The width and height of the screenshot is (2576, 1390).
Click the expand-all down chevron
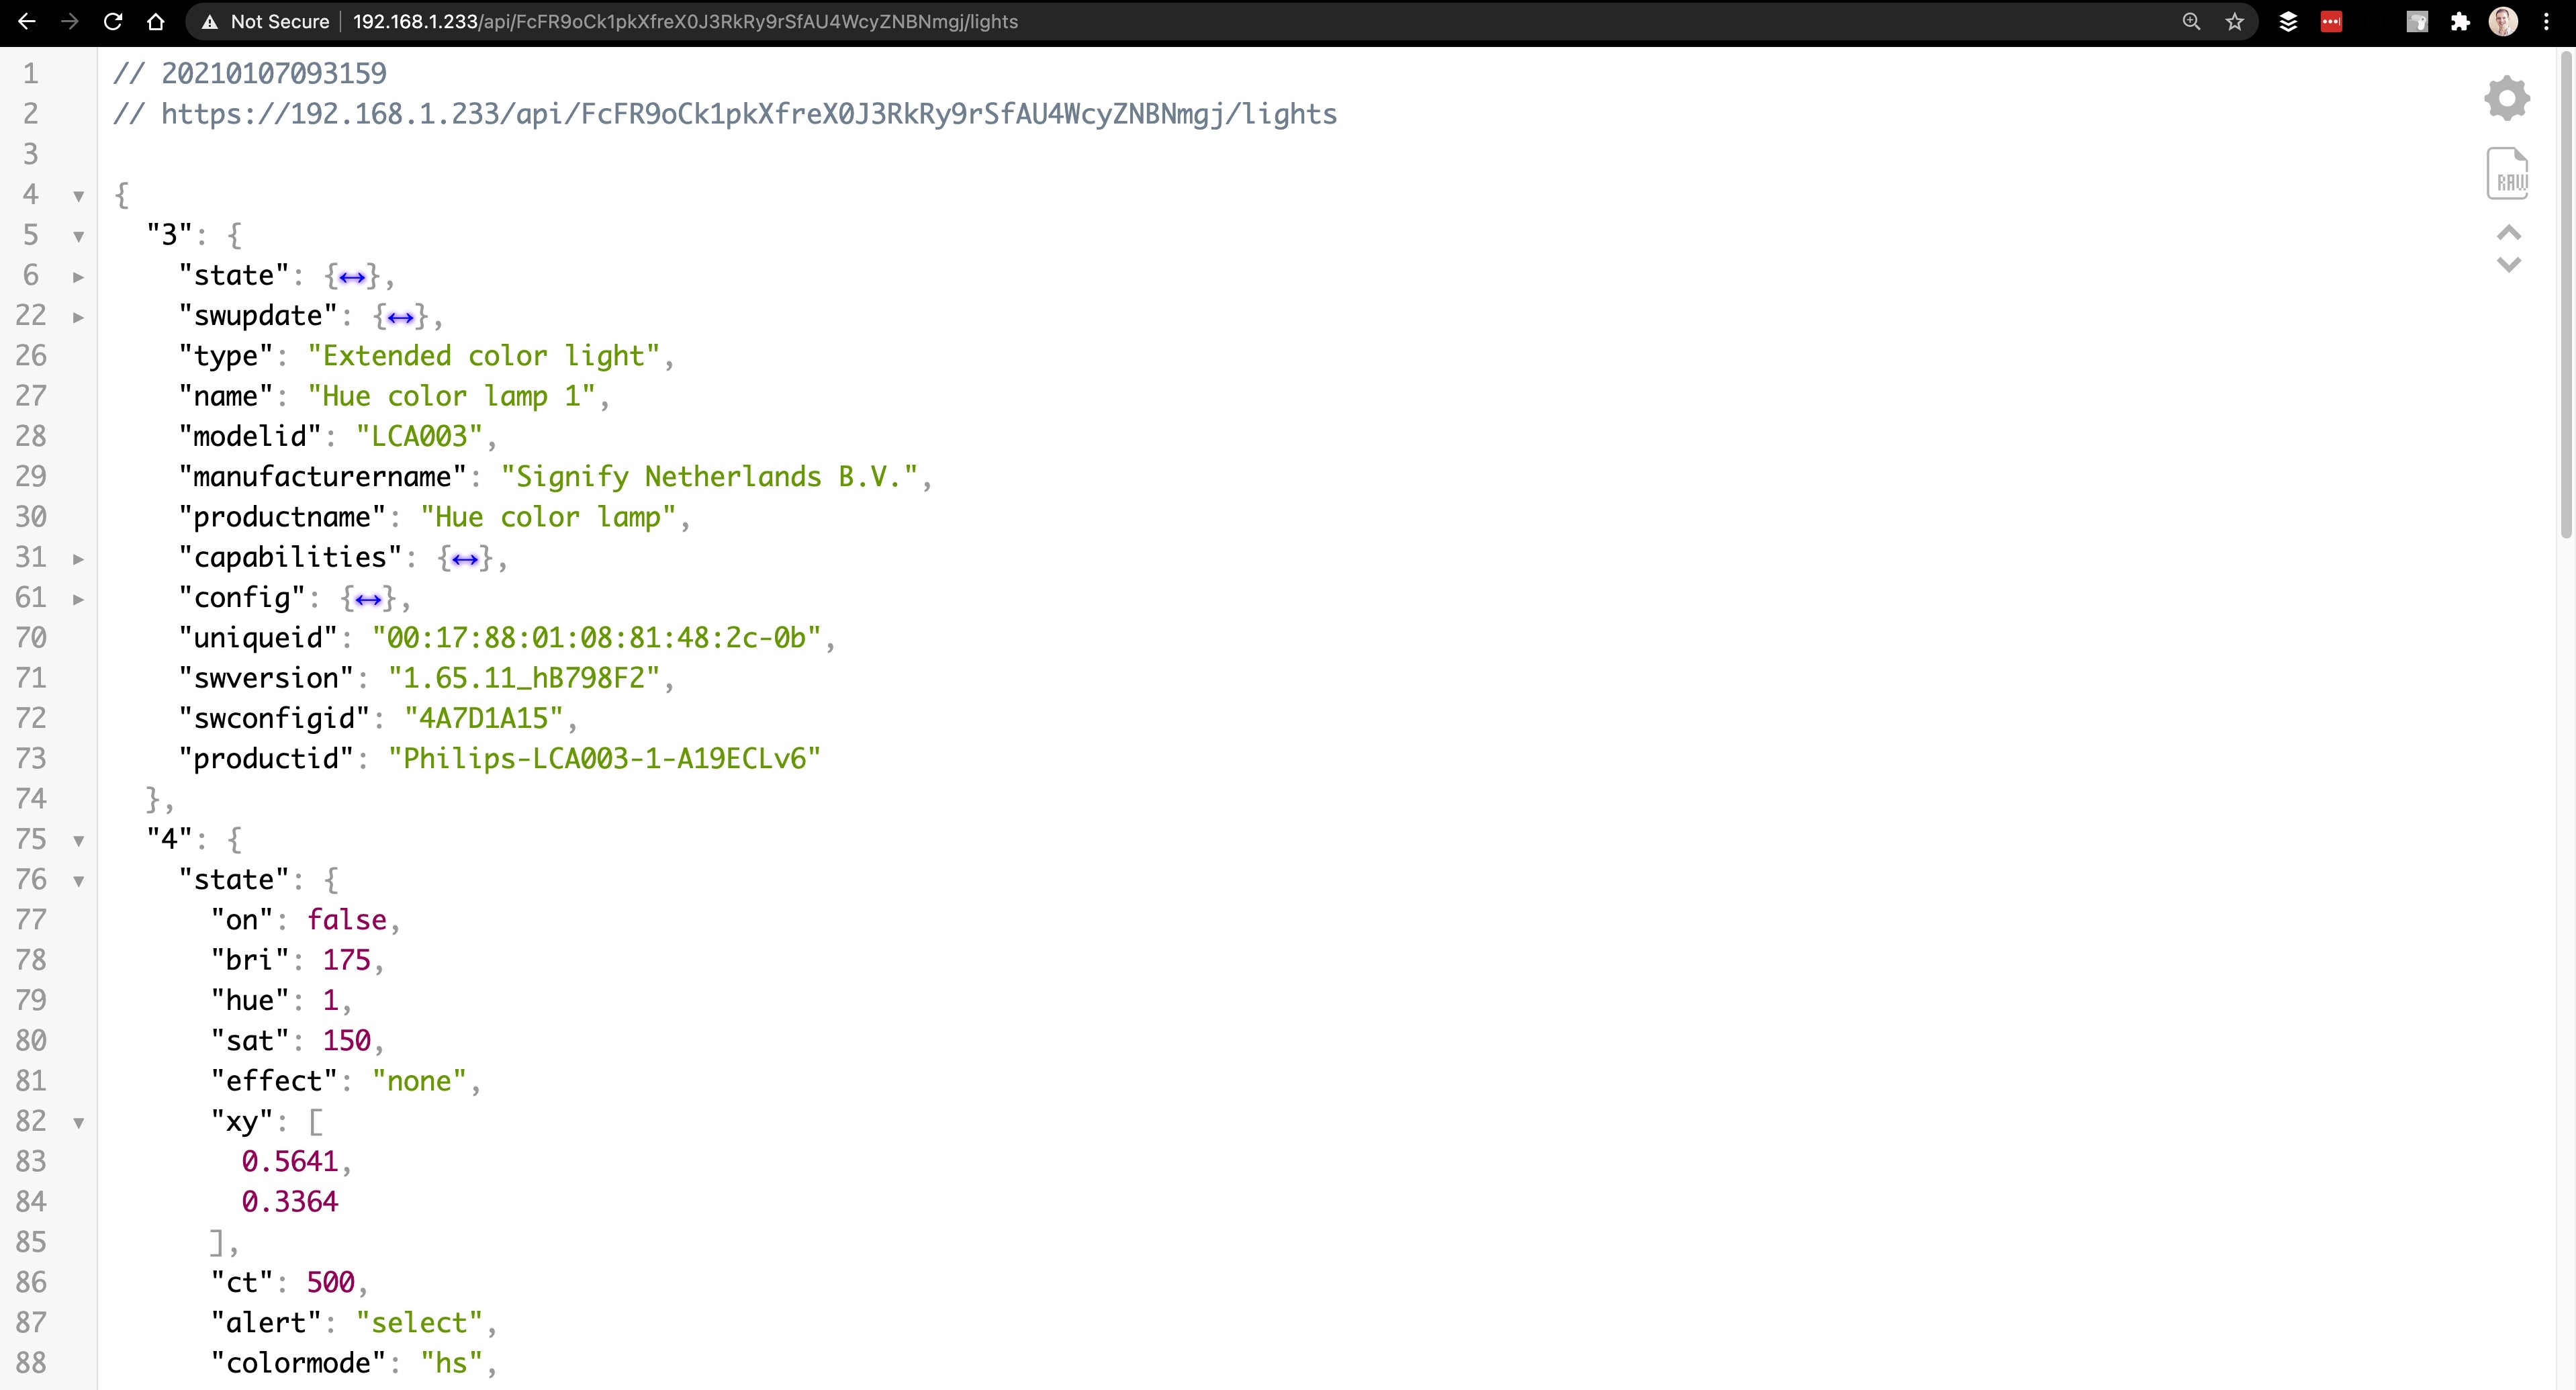pos(2508,265)
